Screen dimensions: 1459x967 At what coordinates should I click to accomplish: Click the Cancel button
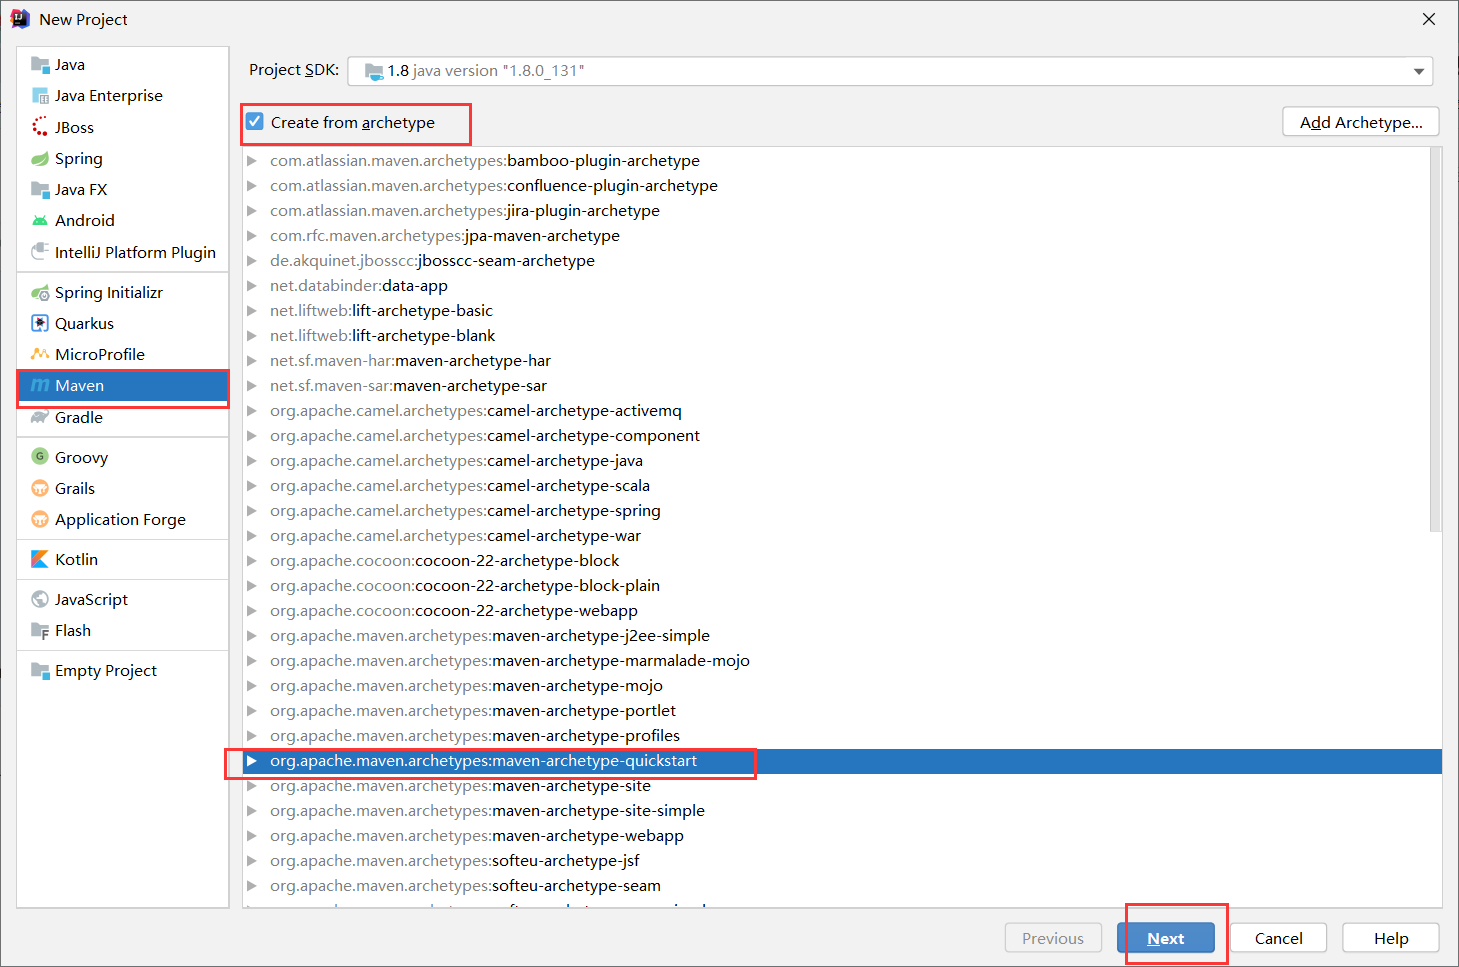coord(1278,938)
